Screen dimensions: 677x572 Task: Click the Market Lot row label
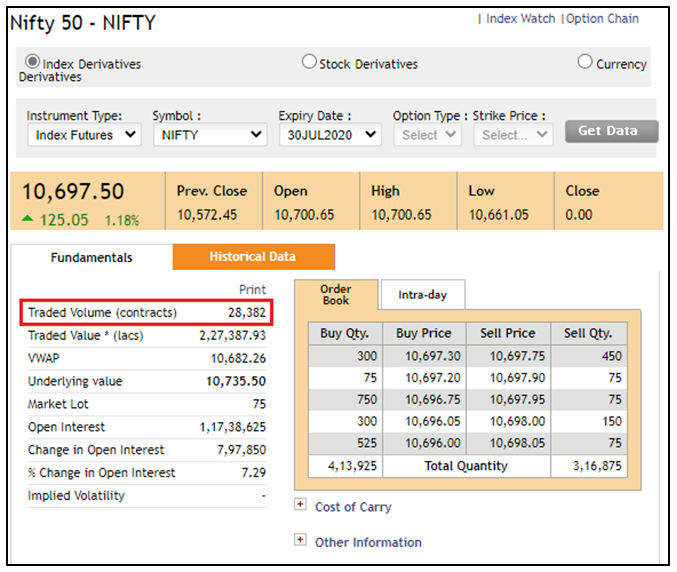click(x=58, y=404)
